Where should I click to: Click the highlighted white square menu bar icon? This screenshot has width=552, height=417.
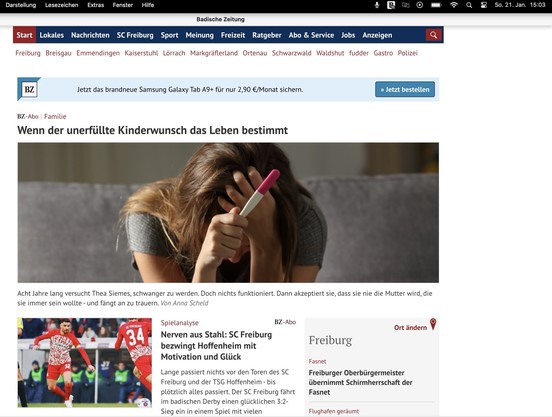391,5
